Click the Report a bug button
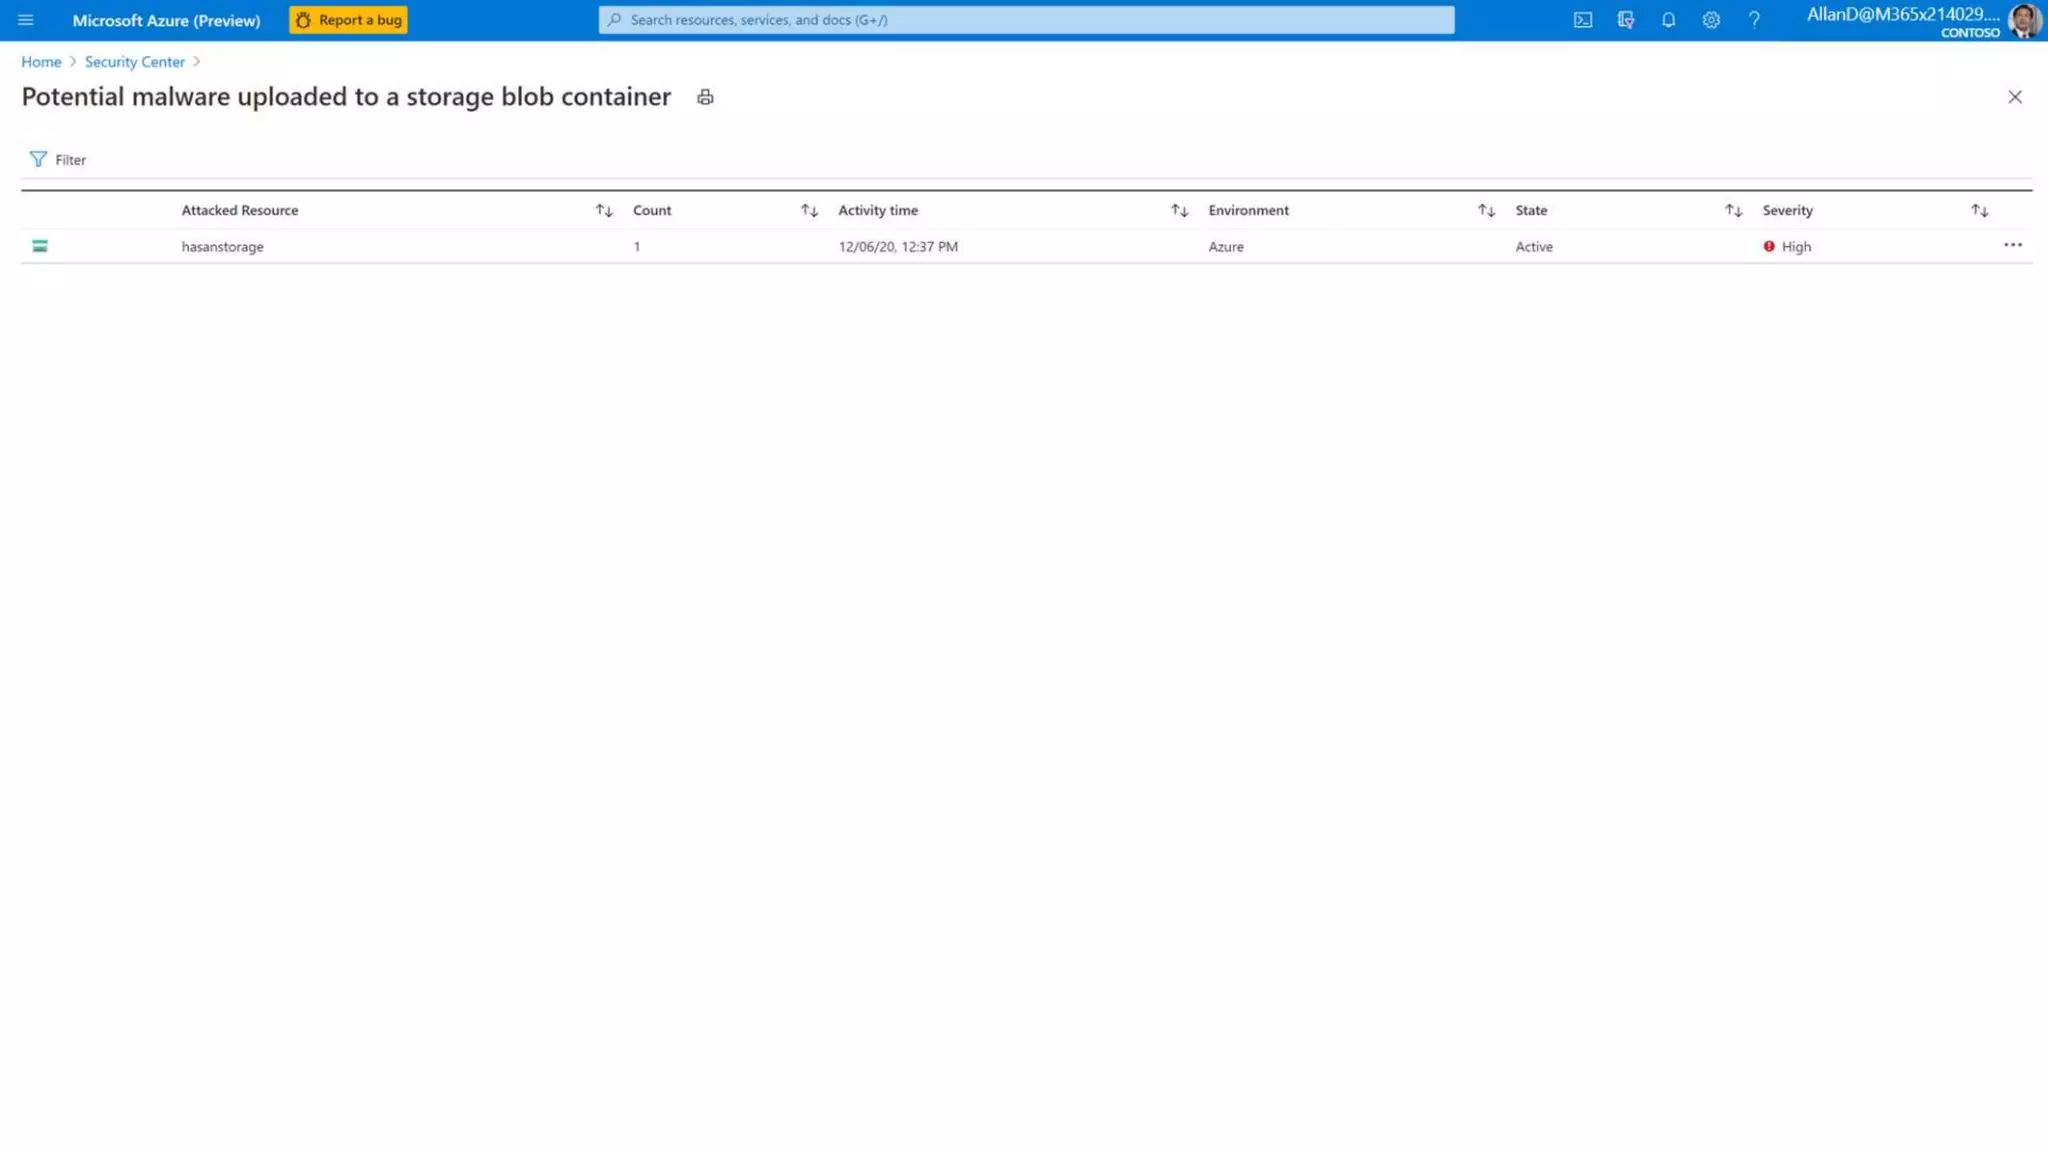 pyautogui.click(x=348, y=20)
